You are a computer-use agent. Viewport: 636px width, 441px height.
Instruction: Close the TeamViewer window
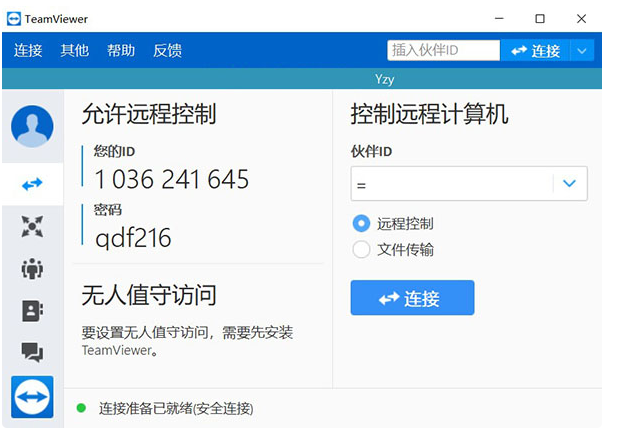pyautogui.click(x=581, y=19)
